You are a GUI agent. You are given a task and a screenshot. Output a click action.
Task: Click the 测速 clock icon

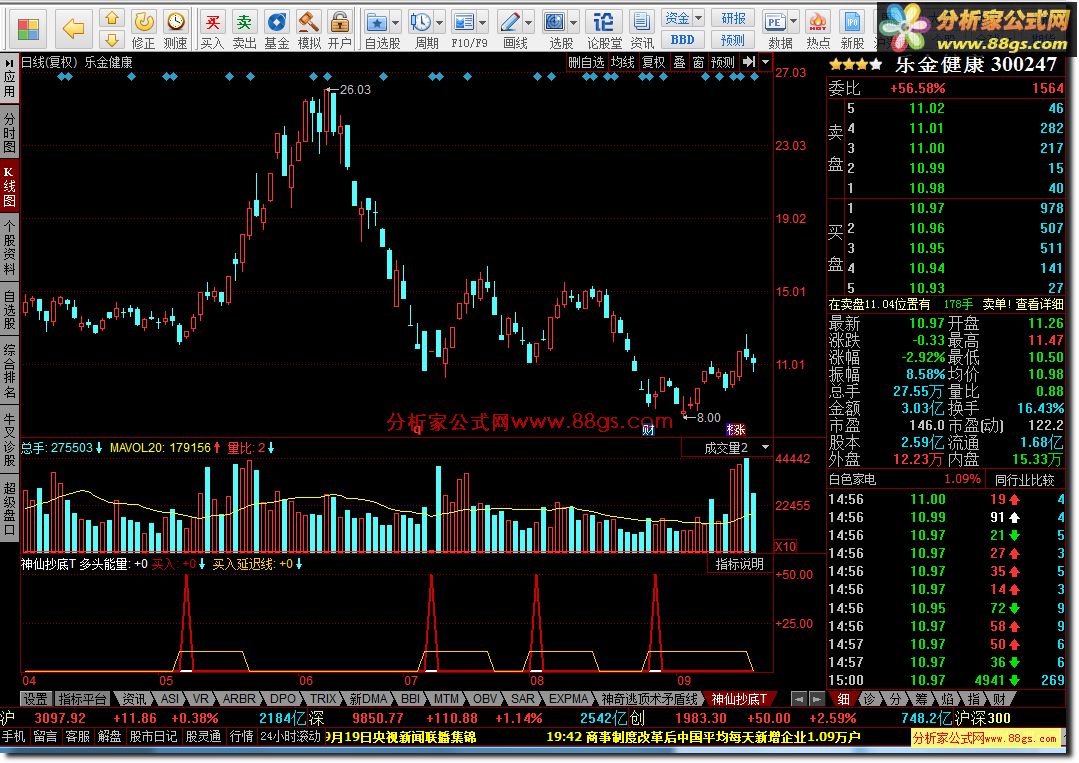coord(175,23)
